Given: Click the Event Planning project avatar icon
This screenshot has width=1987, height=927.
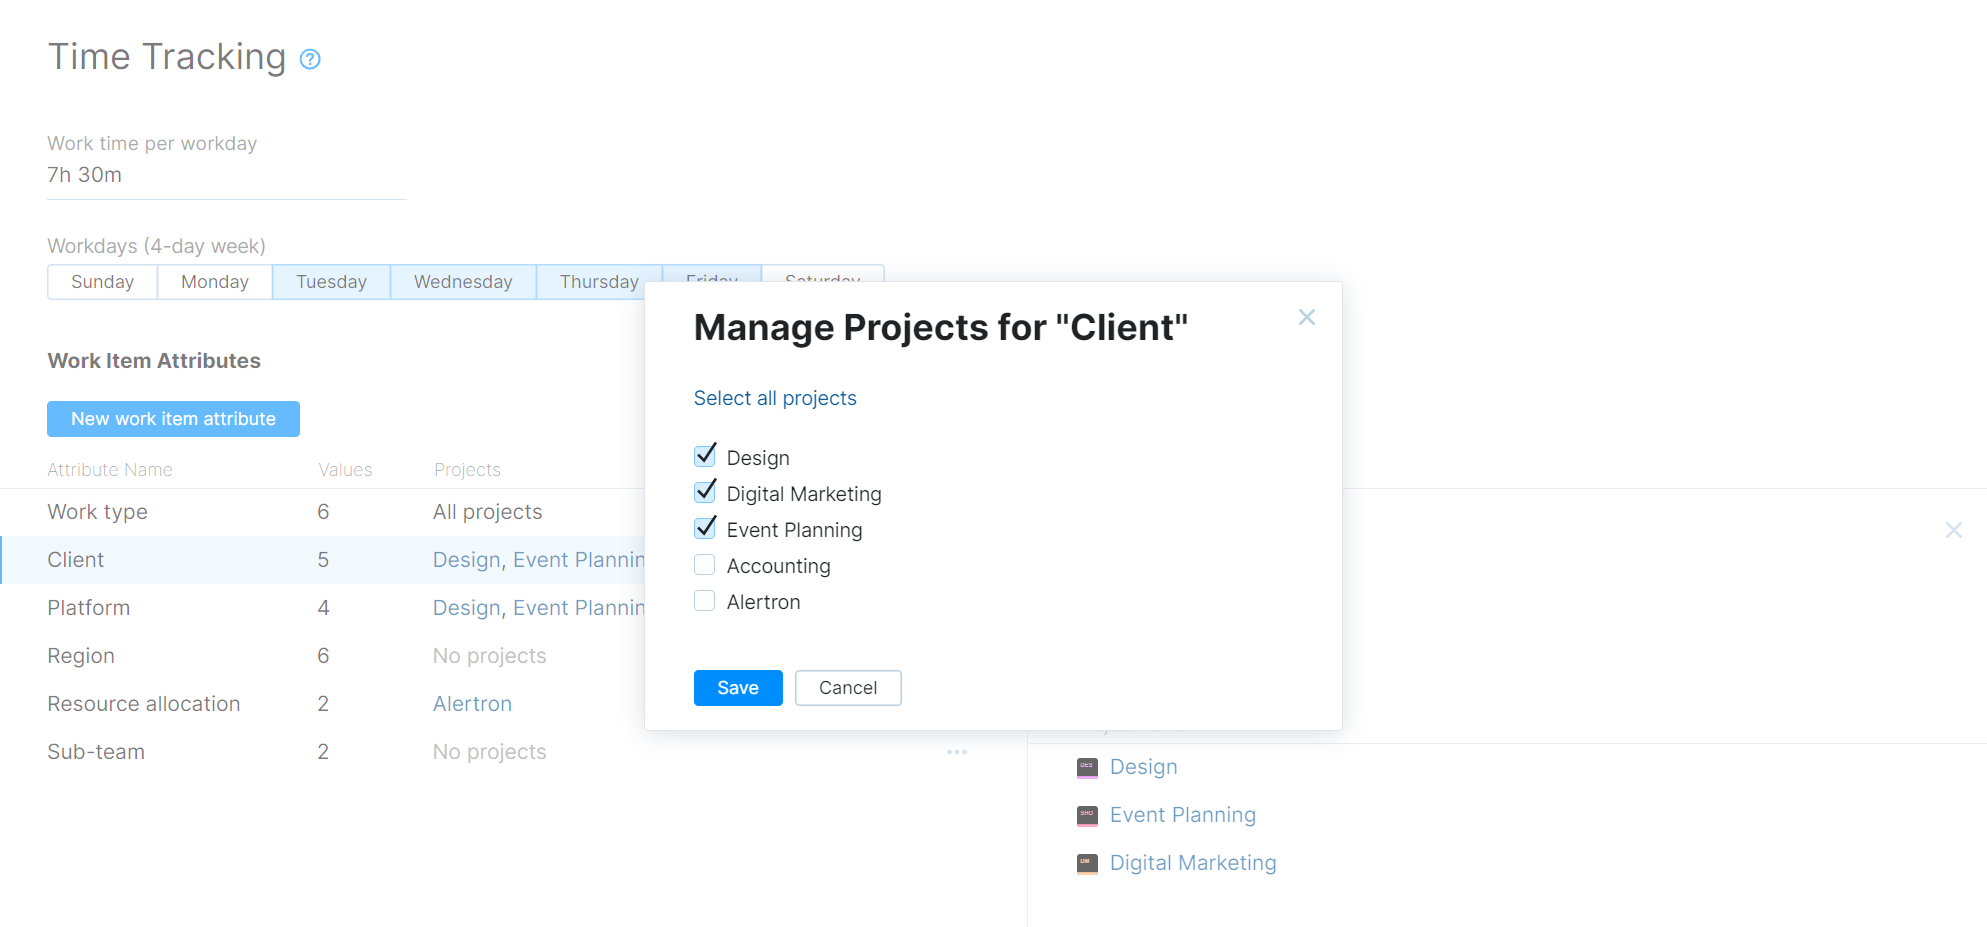Looking at the screenshot, I should [x=1087, y=815].
